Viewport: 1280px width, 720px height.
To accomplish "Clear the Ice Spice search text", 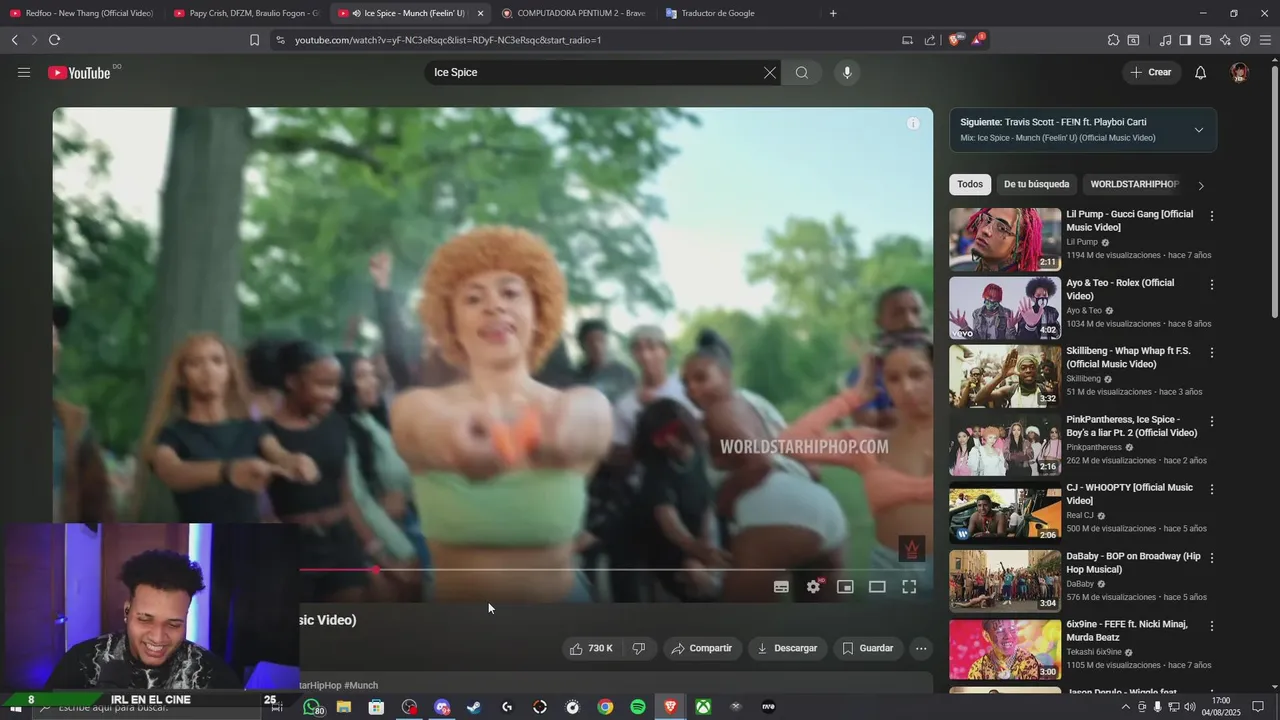I will pyautogui.click(x=769, y=72).
